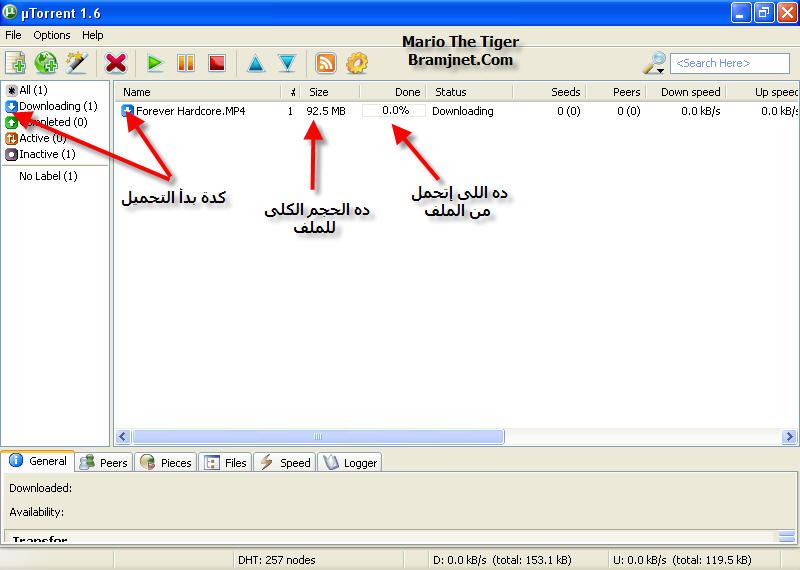Move torrent down queue with down arrow
The height and width of the screenshot is (570, 800).
(288, 63)
